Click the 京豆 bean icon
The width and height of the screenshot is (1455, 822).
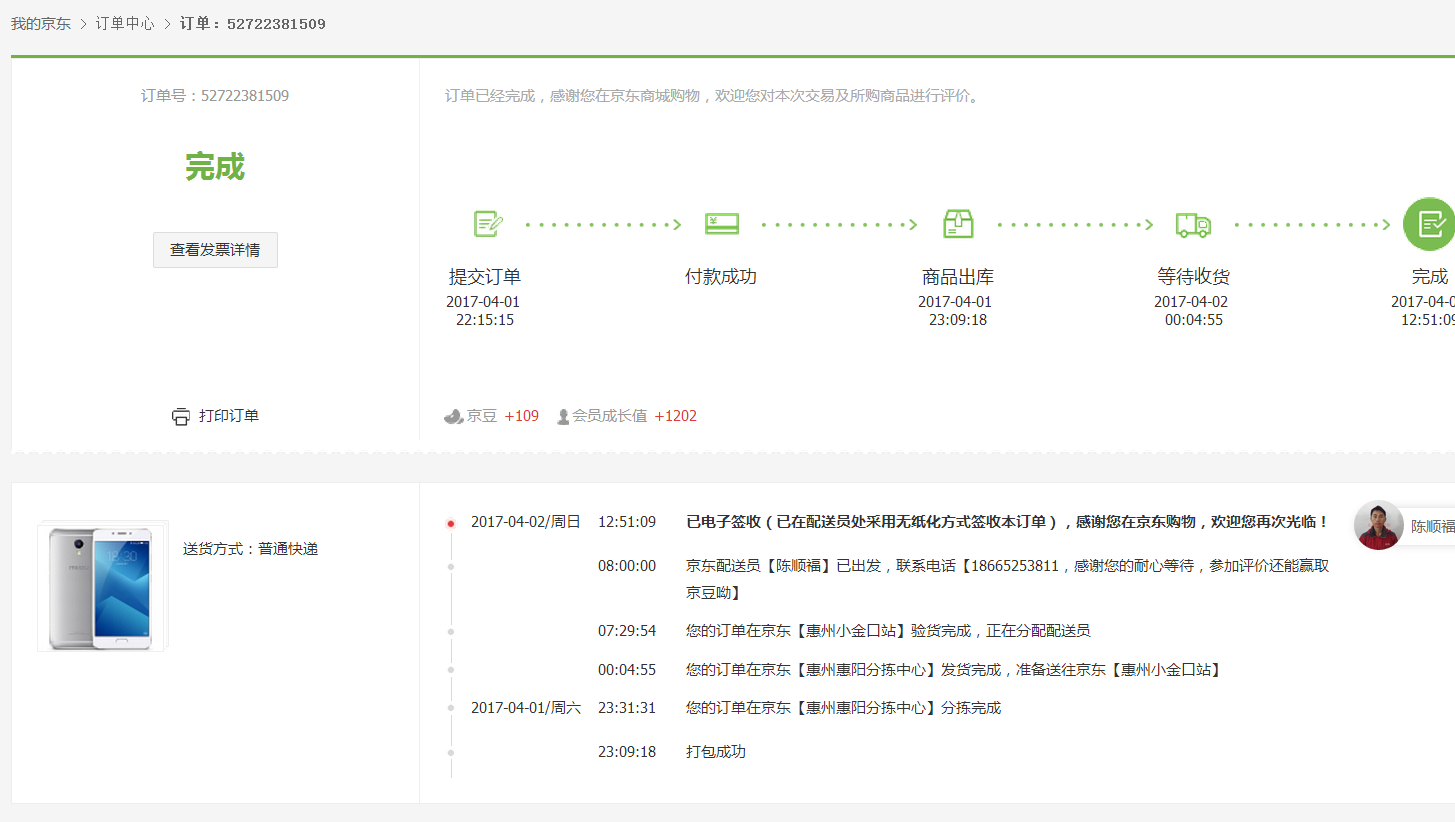tap(453, 416)
